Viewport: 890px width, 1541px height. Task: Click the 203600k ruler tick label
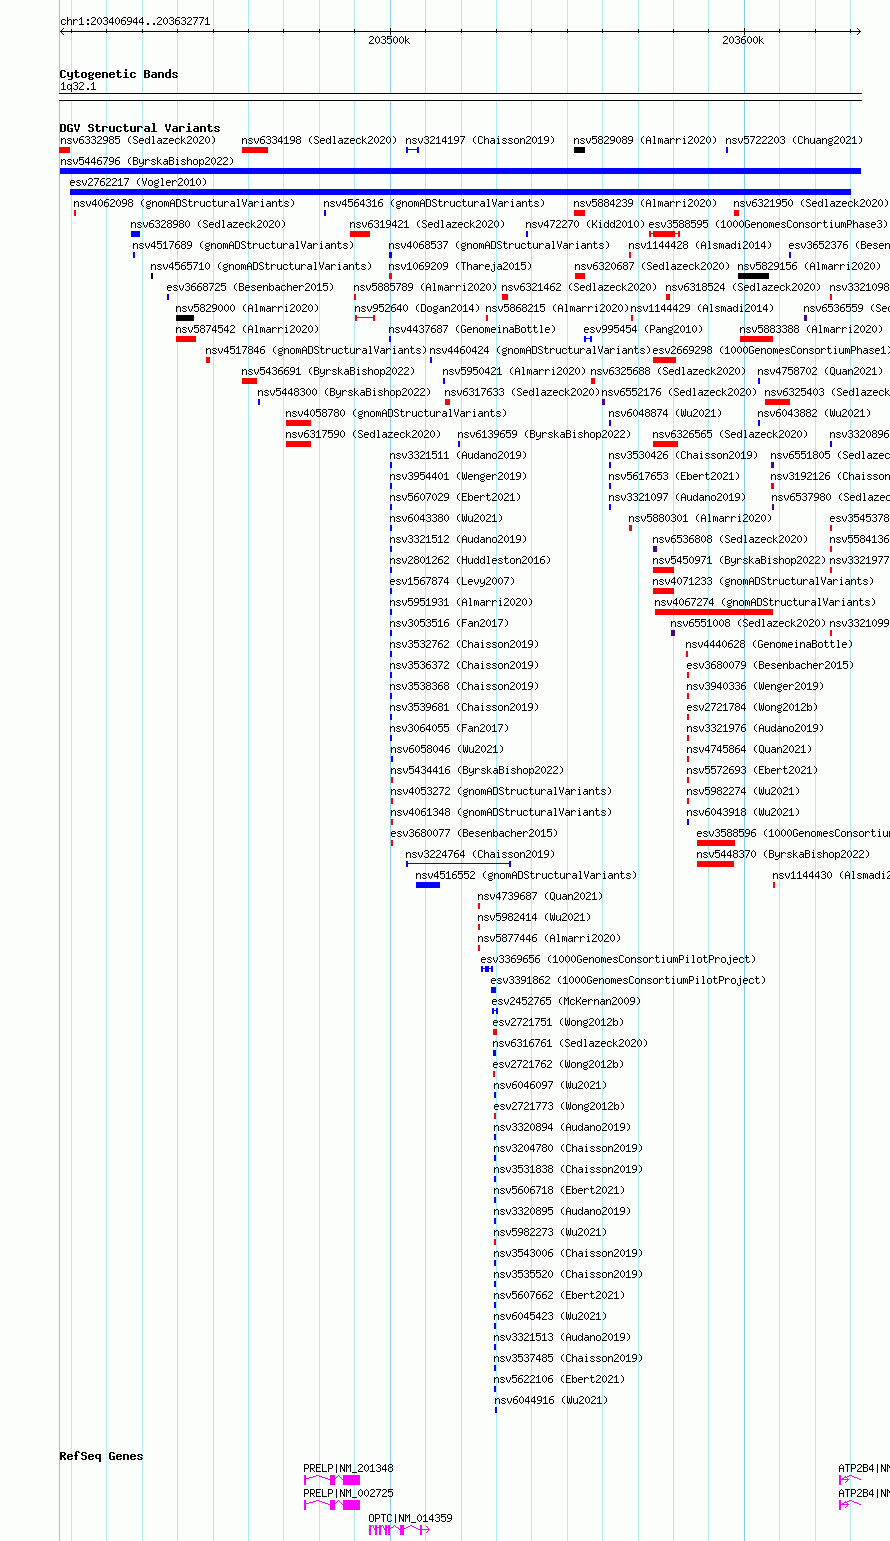click(x=743, y=40)
